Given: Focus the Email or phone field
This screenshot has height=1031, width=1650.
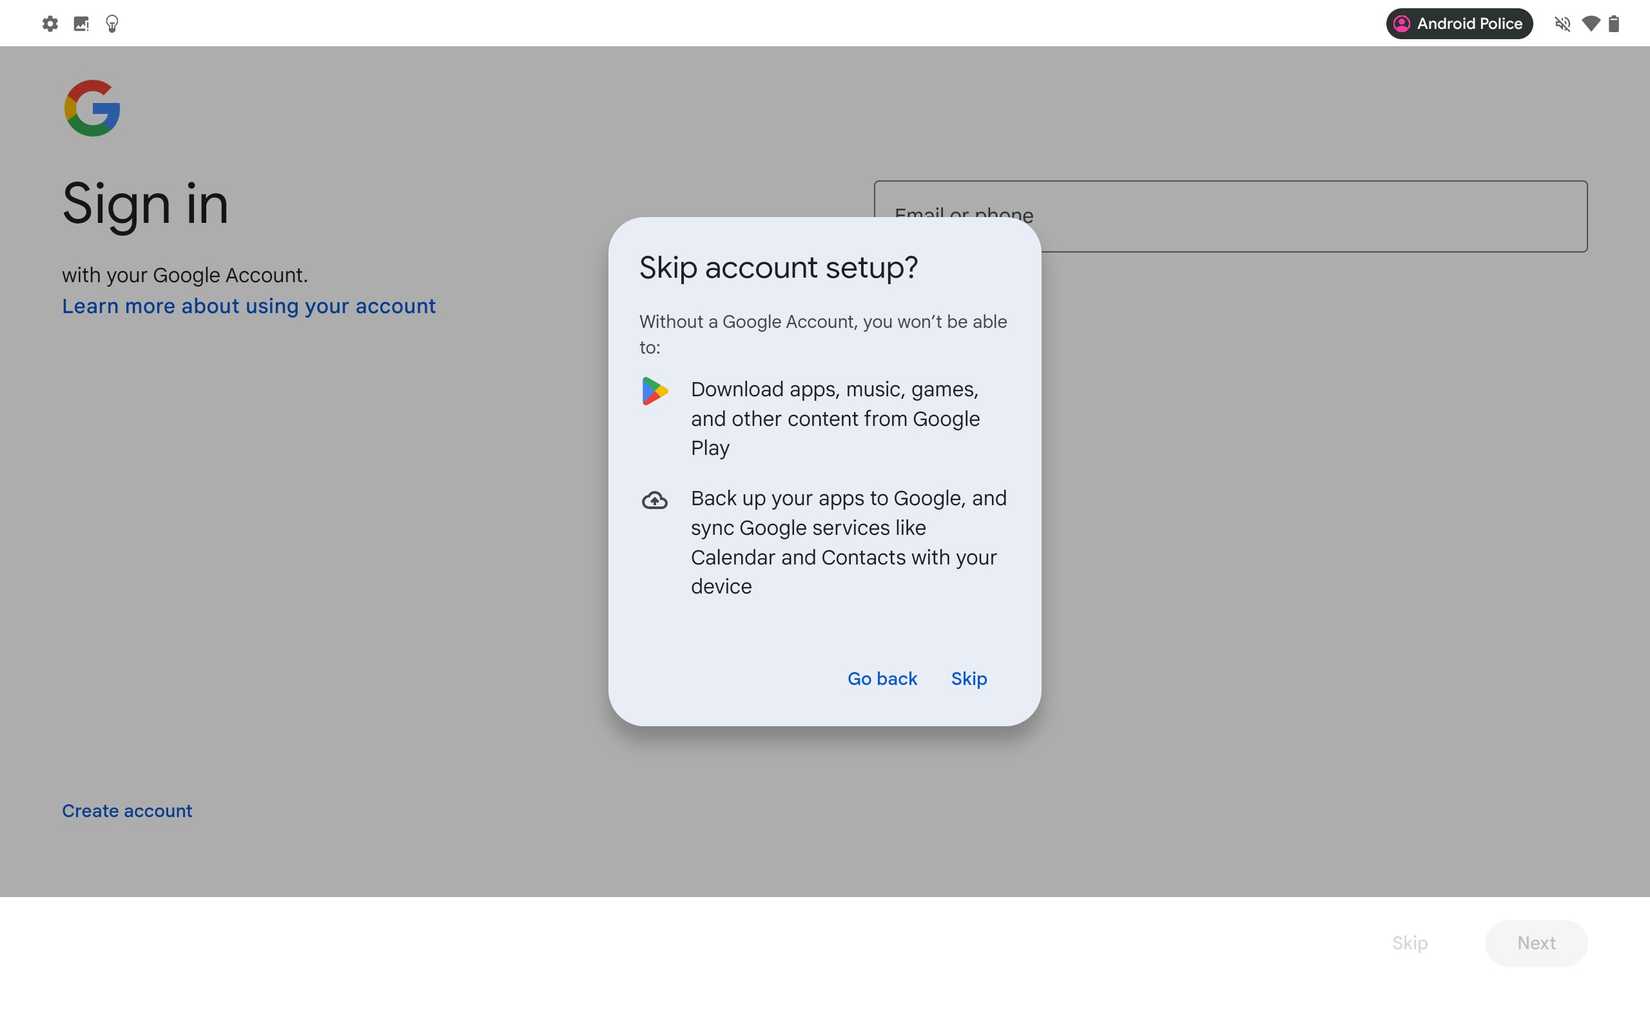Looking at the screenshot, I should pos(1230,216).
